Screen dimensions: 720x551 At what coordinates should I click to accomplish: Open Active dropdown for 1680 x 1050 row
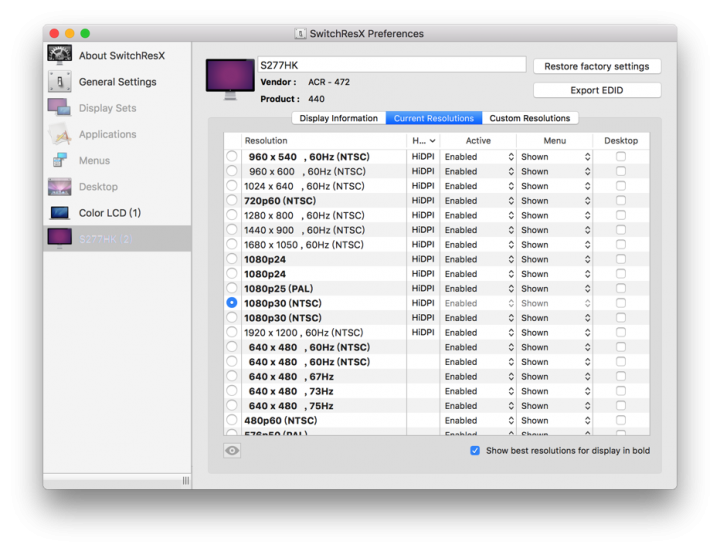click(x=478, y=245)
